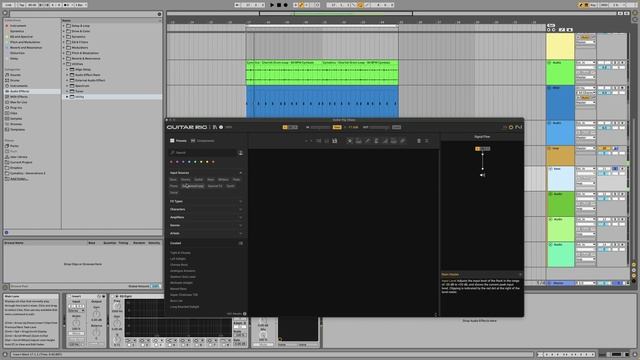Expand the Characters section in Guitar Rig
This screenshot has width=640, height=360.
click(241, 209)
